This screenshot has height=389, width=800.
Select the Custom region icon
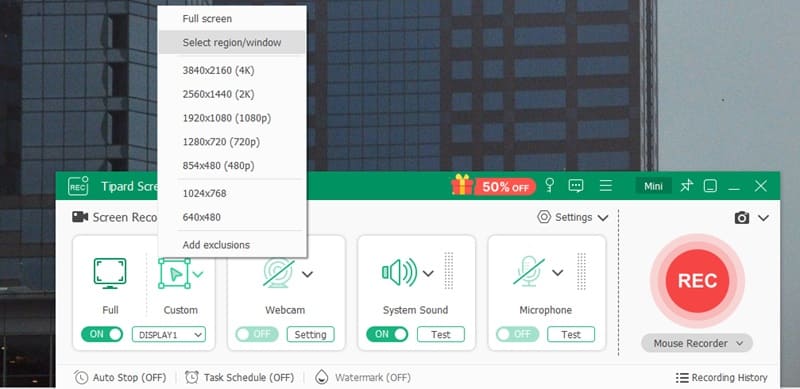(x=174, y=274)
